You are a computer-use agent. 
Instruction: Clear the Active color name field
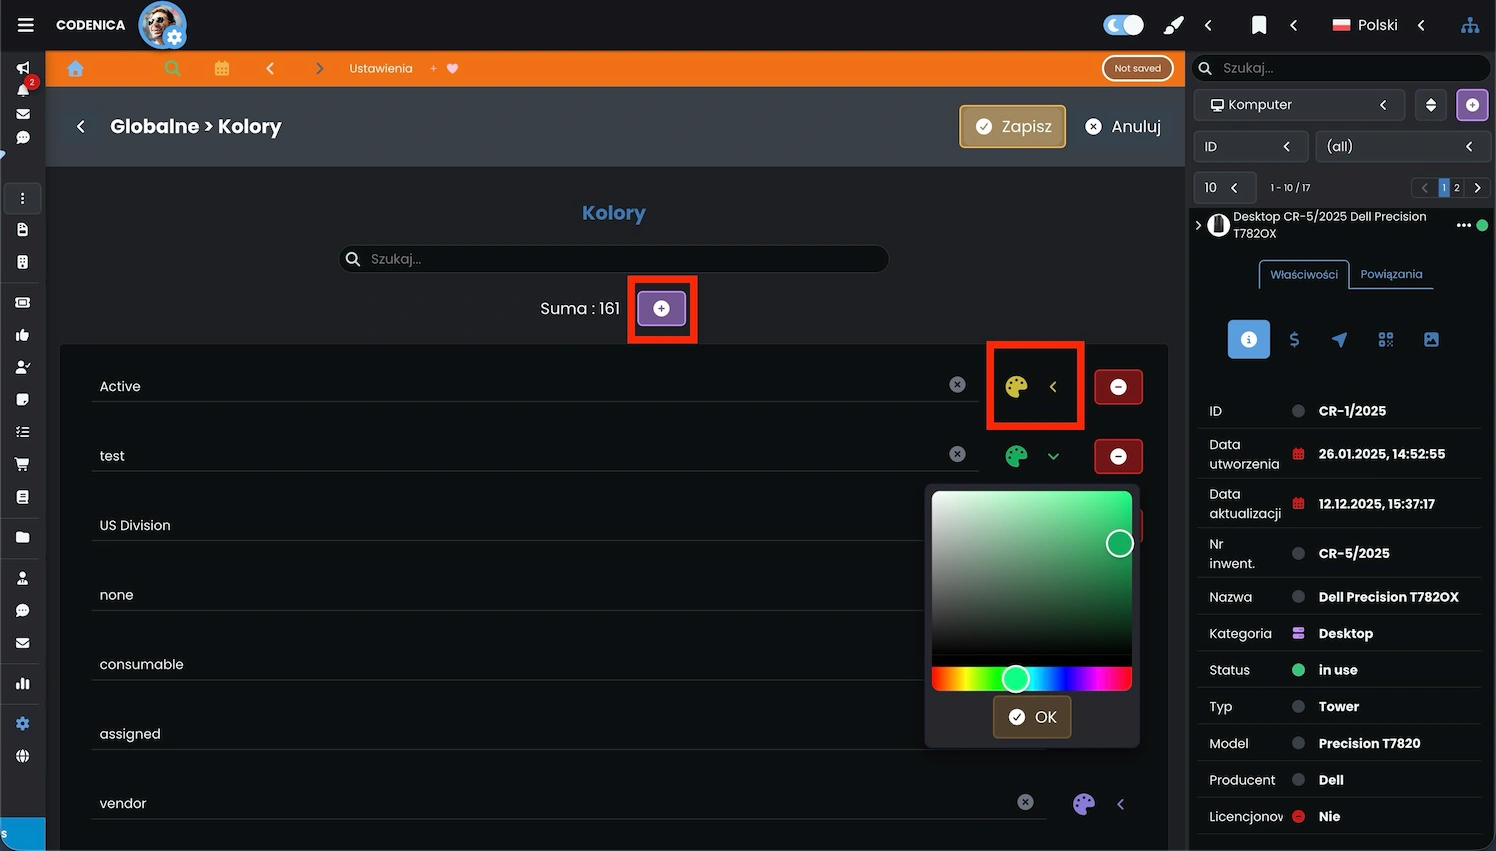point(957,385)
